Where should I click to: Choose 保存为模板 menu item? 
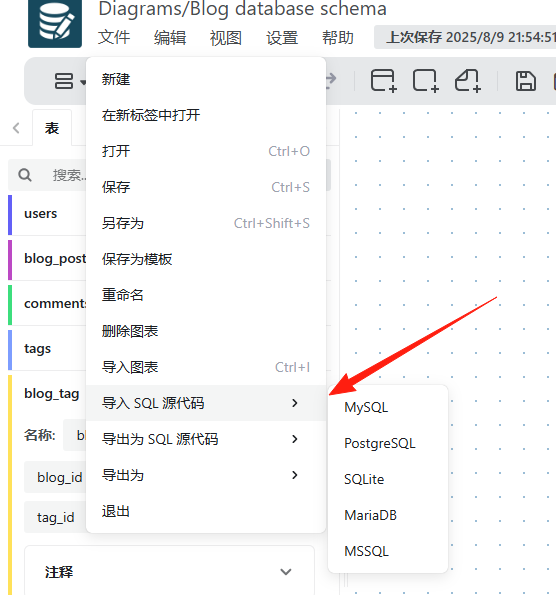tap(206, 259)
